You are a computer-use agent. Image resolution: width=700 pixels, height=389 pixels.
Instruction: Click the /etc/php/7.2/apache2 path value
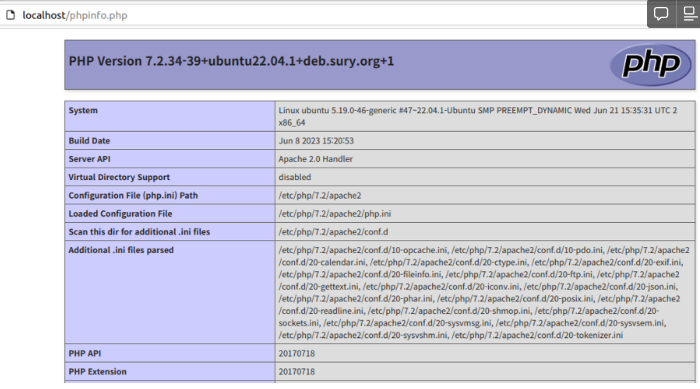(320, 196)
